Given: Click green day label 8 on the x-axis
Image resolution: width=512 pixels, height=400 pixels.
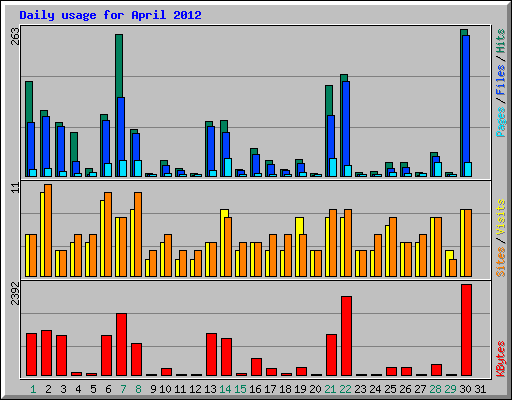Looking at the screenshot, I should pos(138,389).
